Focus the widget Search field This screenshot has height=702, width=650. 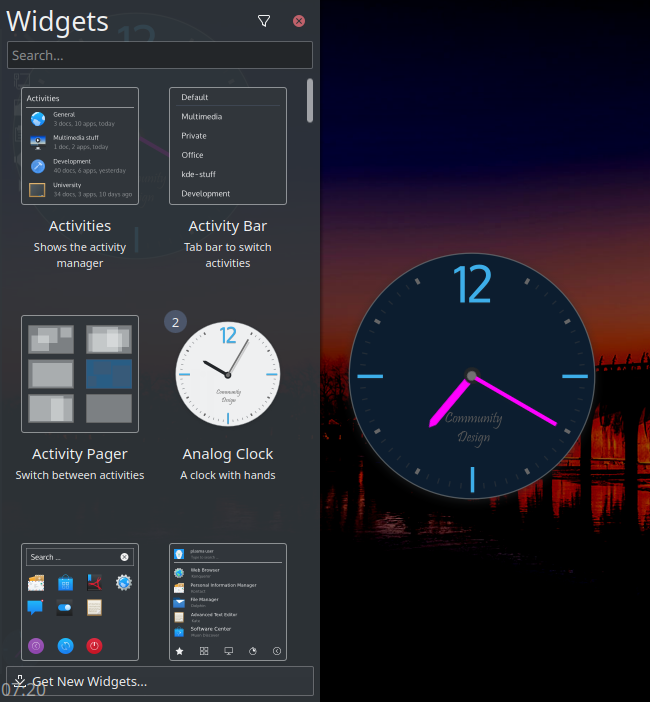coord(160,55)
